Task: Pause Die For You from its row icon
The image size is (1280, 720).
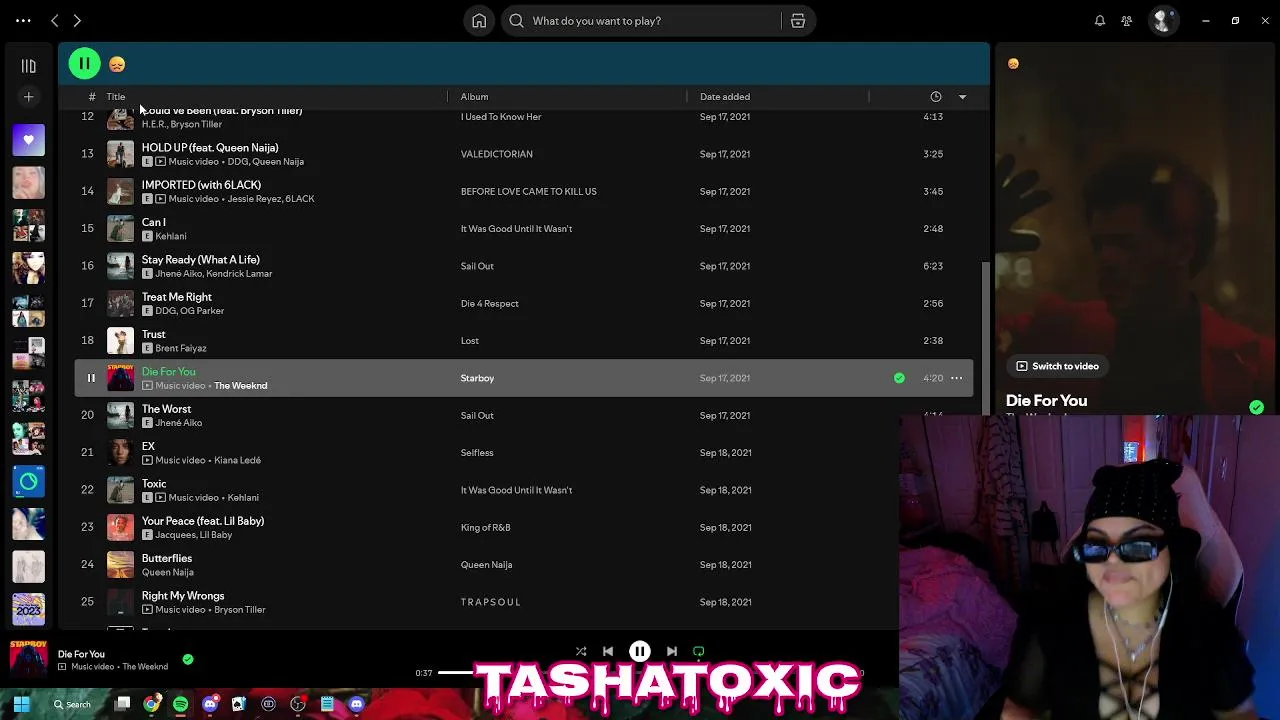Action: (x=91, y=378)
